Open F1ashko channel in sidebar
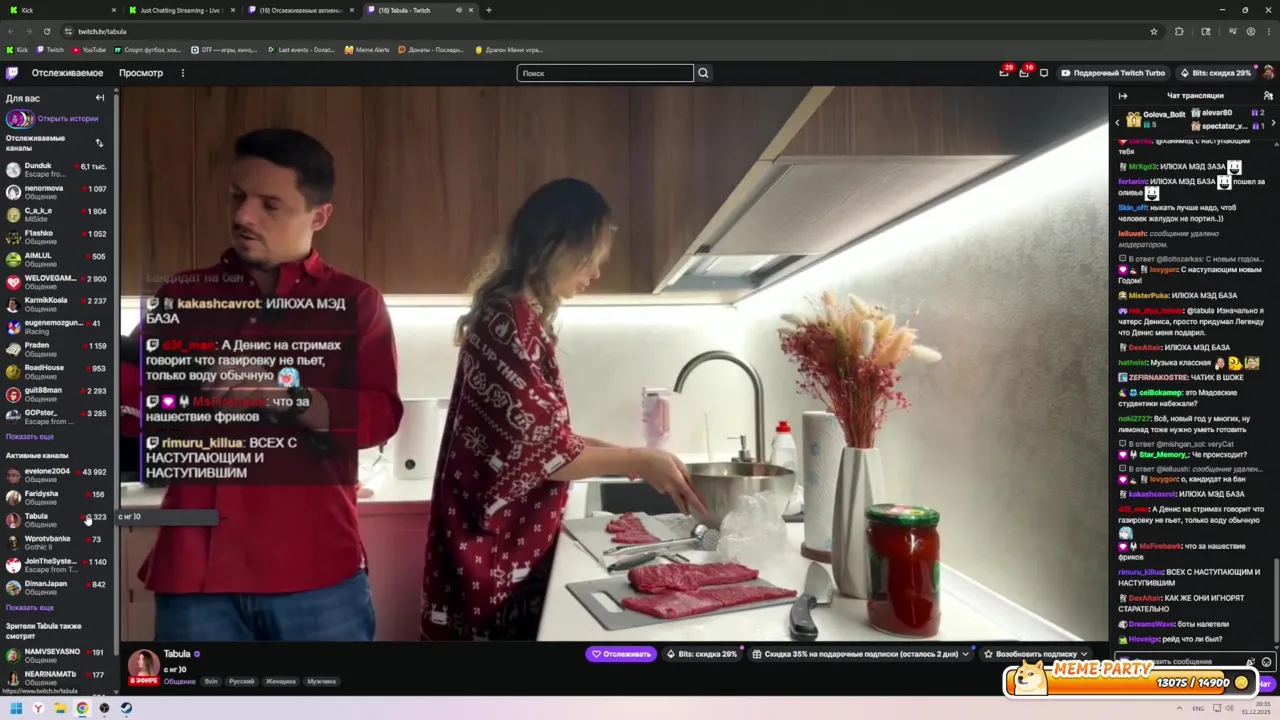The height and width of the screenshot is (720, 1280). click(57, 237)
